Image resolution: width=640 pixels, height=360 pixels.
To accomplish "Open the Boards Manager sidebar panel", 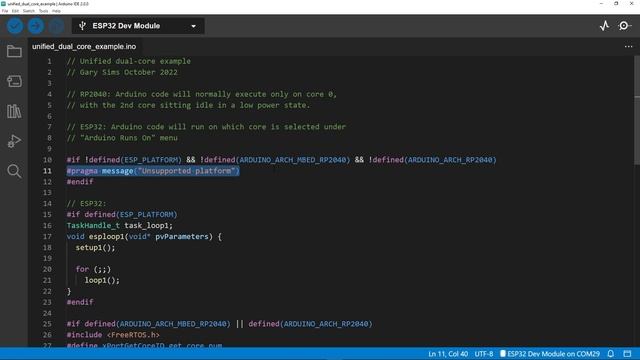I will click(x=14, y=81).
